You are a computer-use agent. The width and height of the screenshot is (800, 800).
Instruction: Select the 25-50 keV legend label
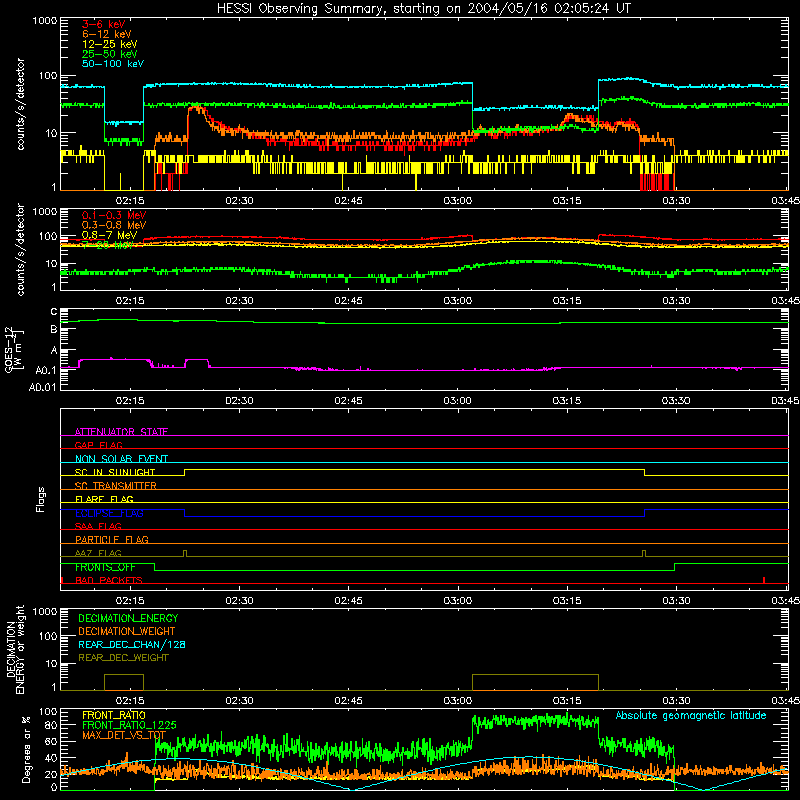pos(110,54)
